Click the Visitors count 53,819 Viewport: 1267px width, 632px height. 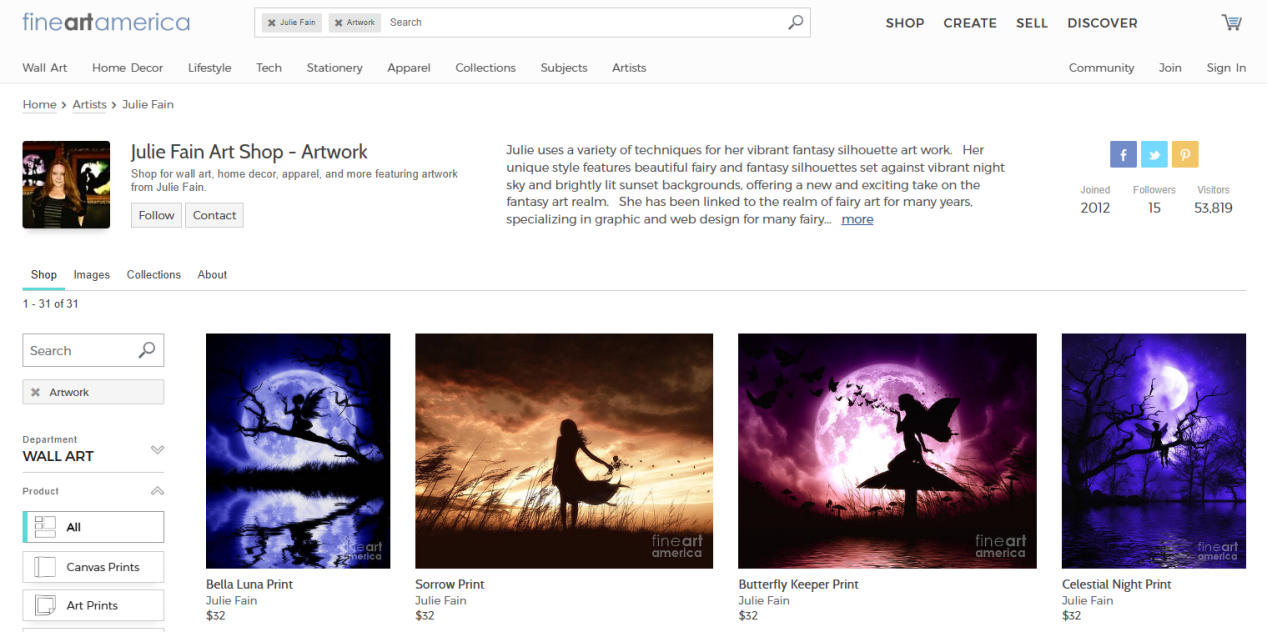[x=1213, y=208]
